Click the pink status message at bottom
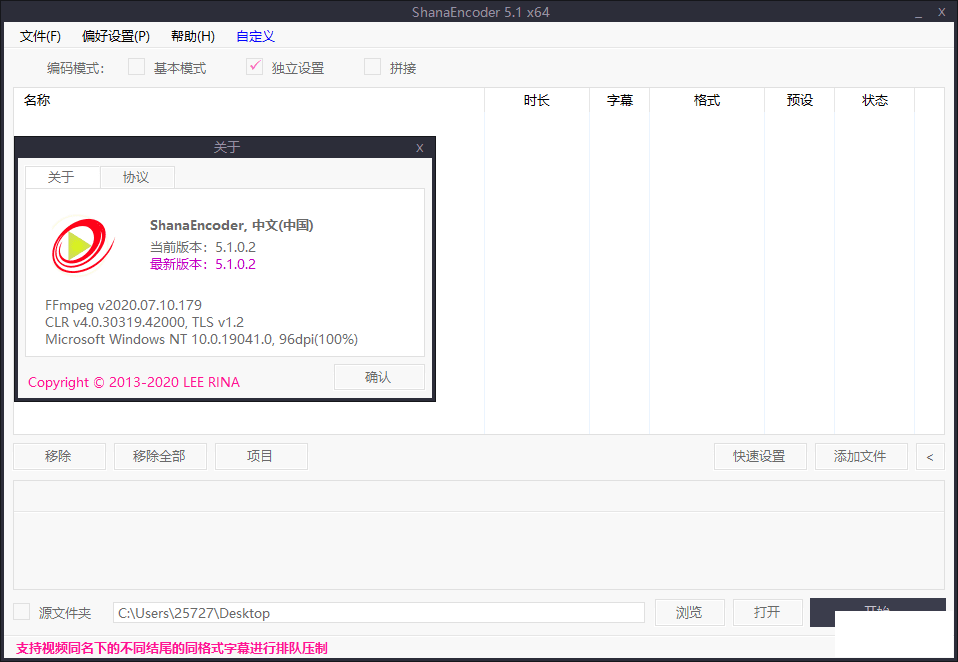Screen dimensions: 958x662 tap(172, 648)
